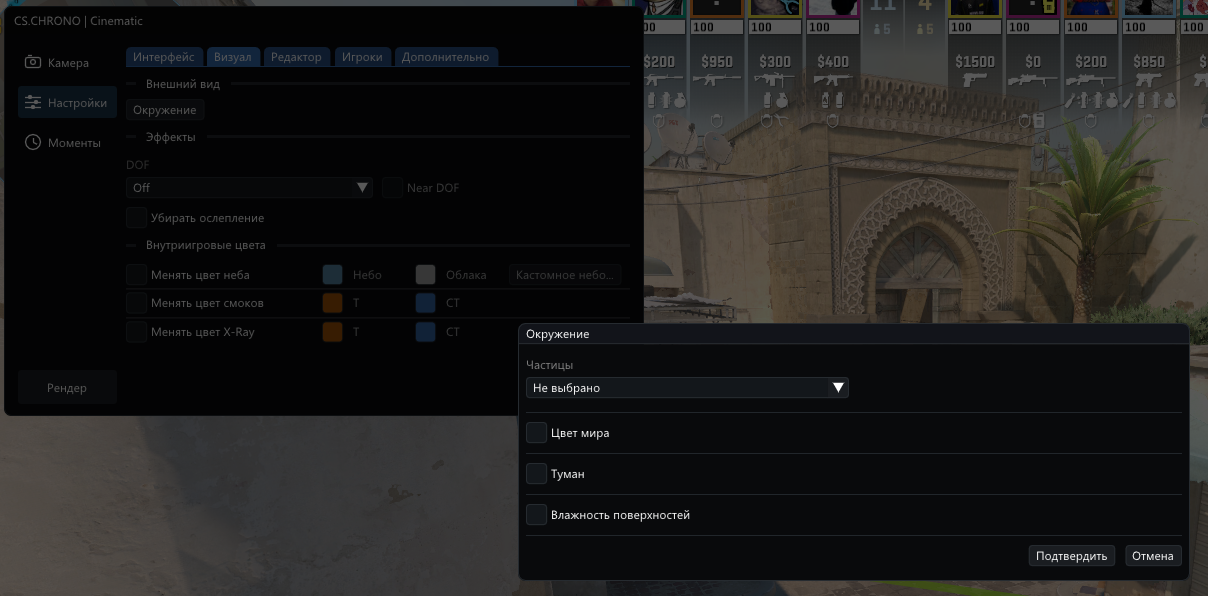Pick the Небо color swatch
This screenshot has width=1208, height=596.
(332, 275)
